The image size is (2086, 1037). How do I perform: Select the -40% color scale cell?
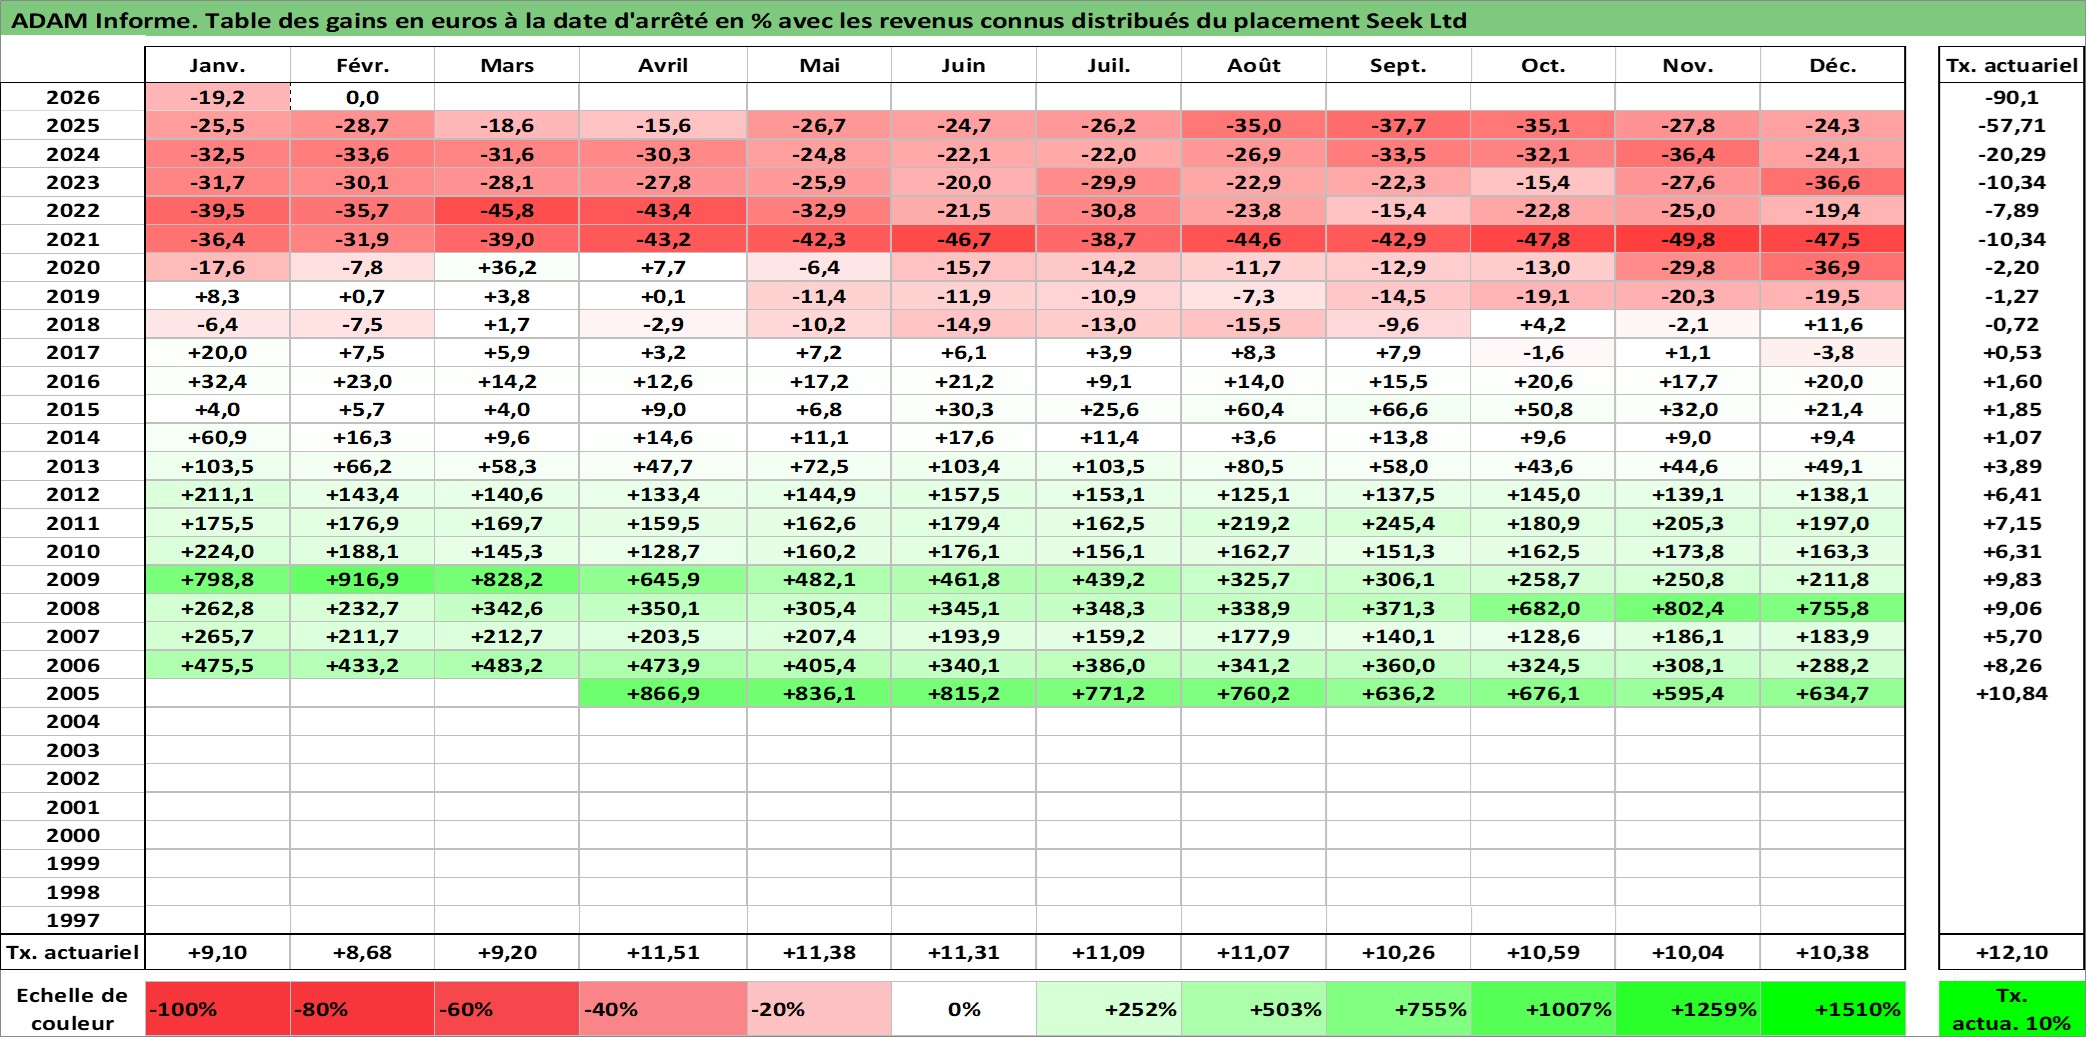click(x=663, y=1009)
